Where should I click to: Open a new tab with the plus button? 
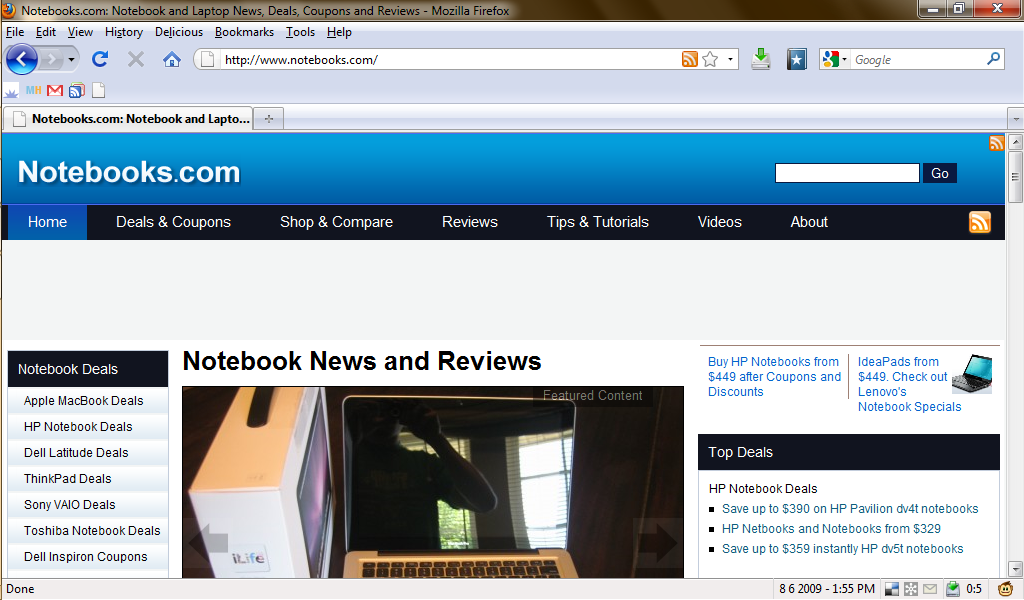268,119
